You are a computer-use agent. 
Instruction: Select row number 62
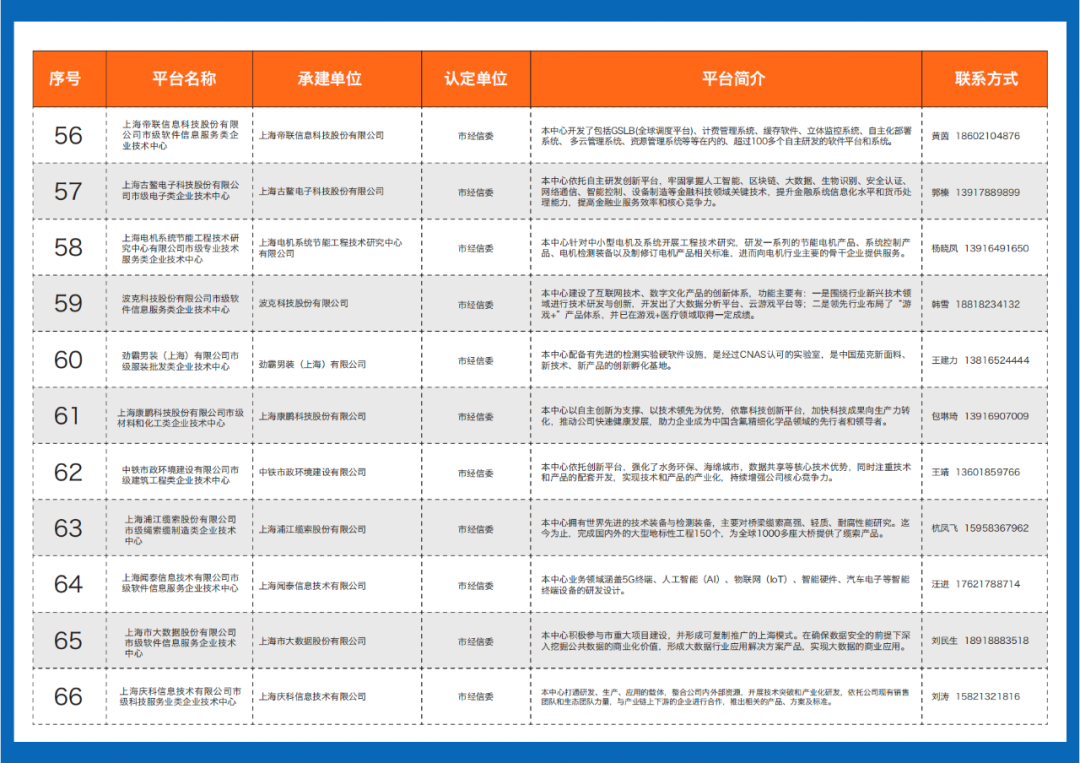pos(68,472)
